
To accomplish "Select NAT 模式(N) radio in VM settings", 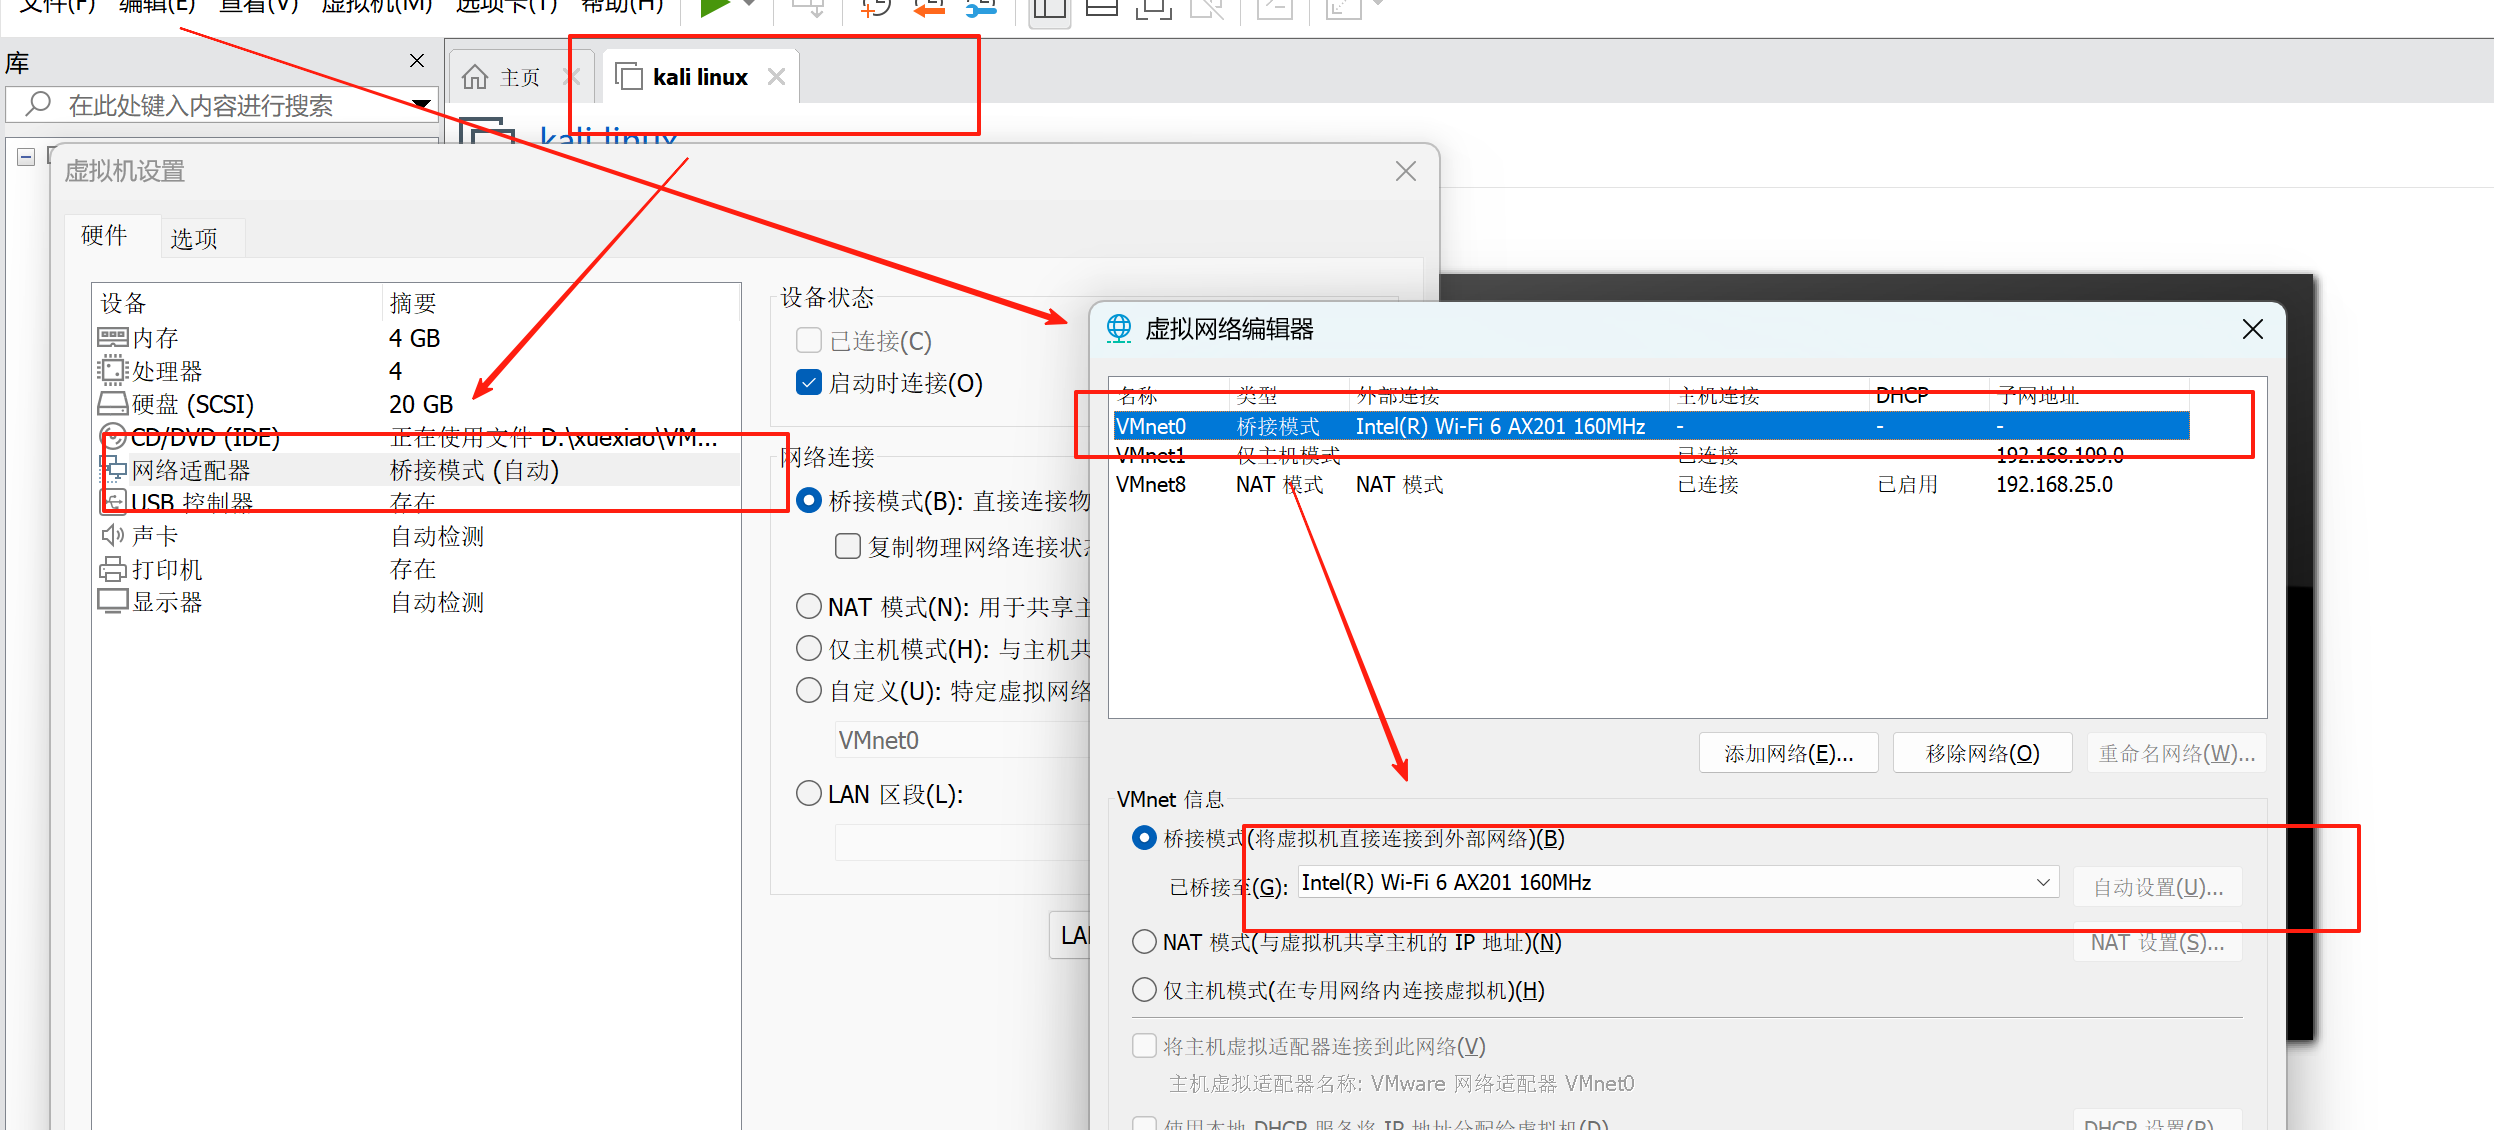I will (809, 606).
